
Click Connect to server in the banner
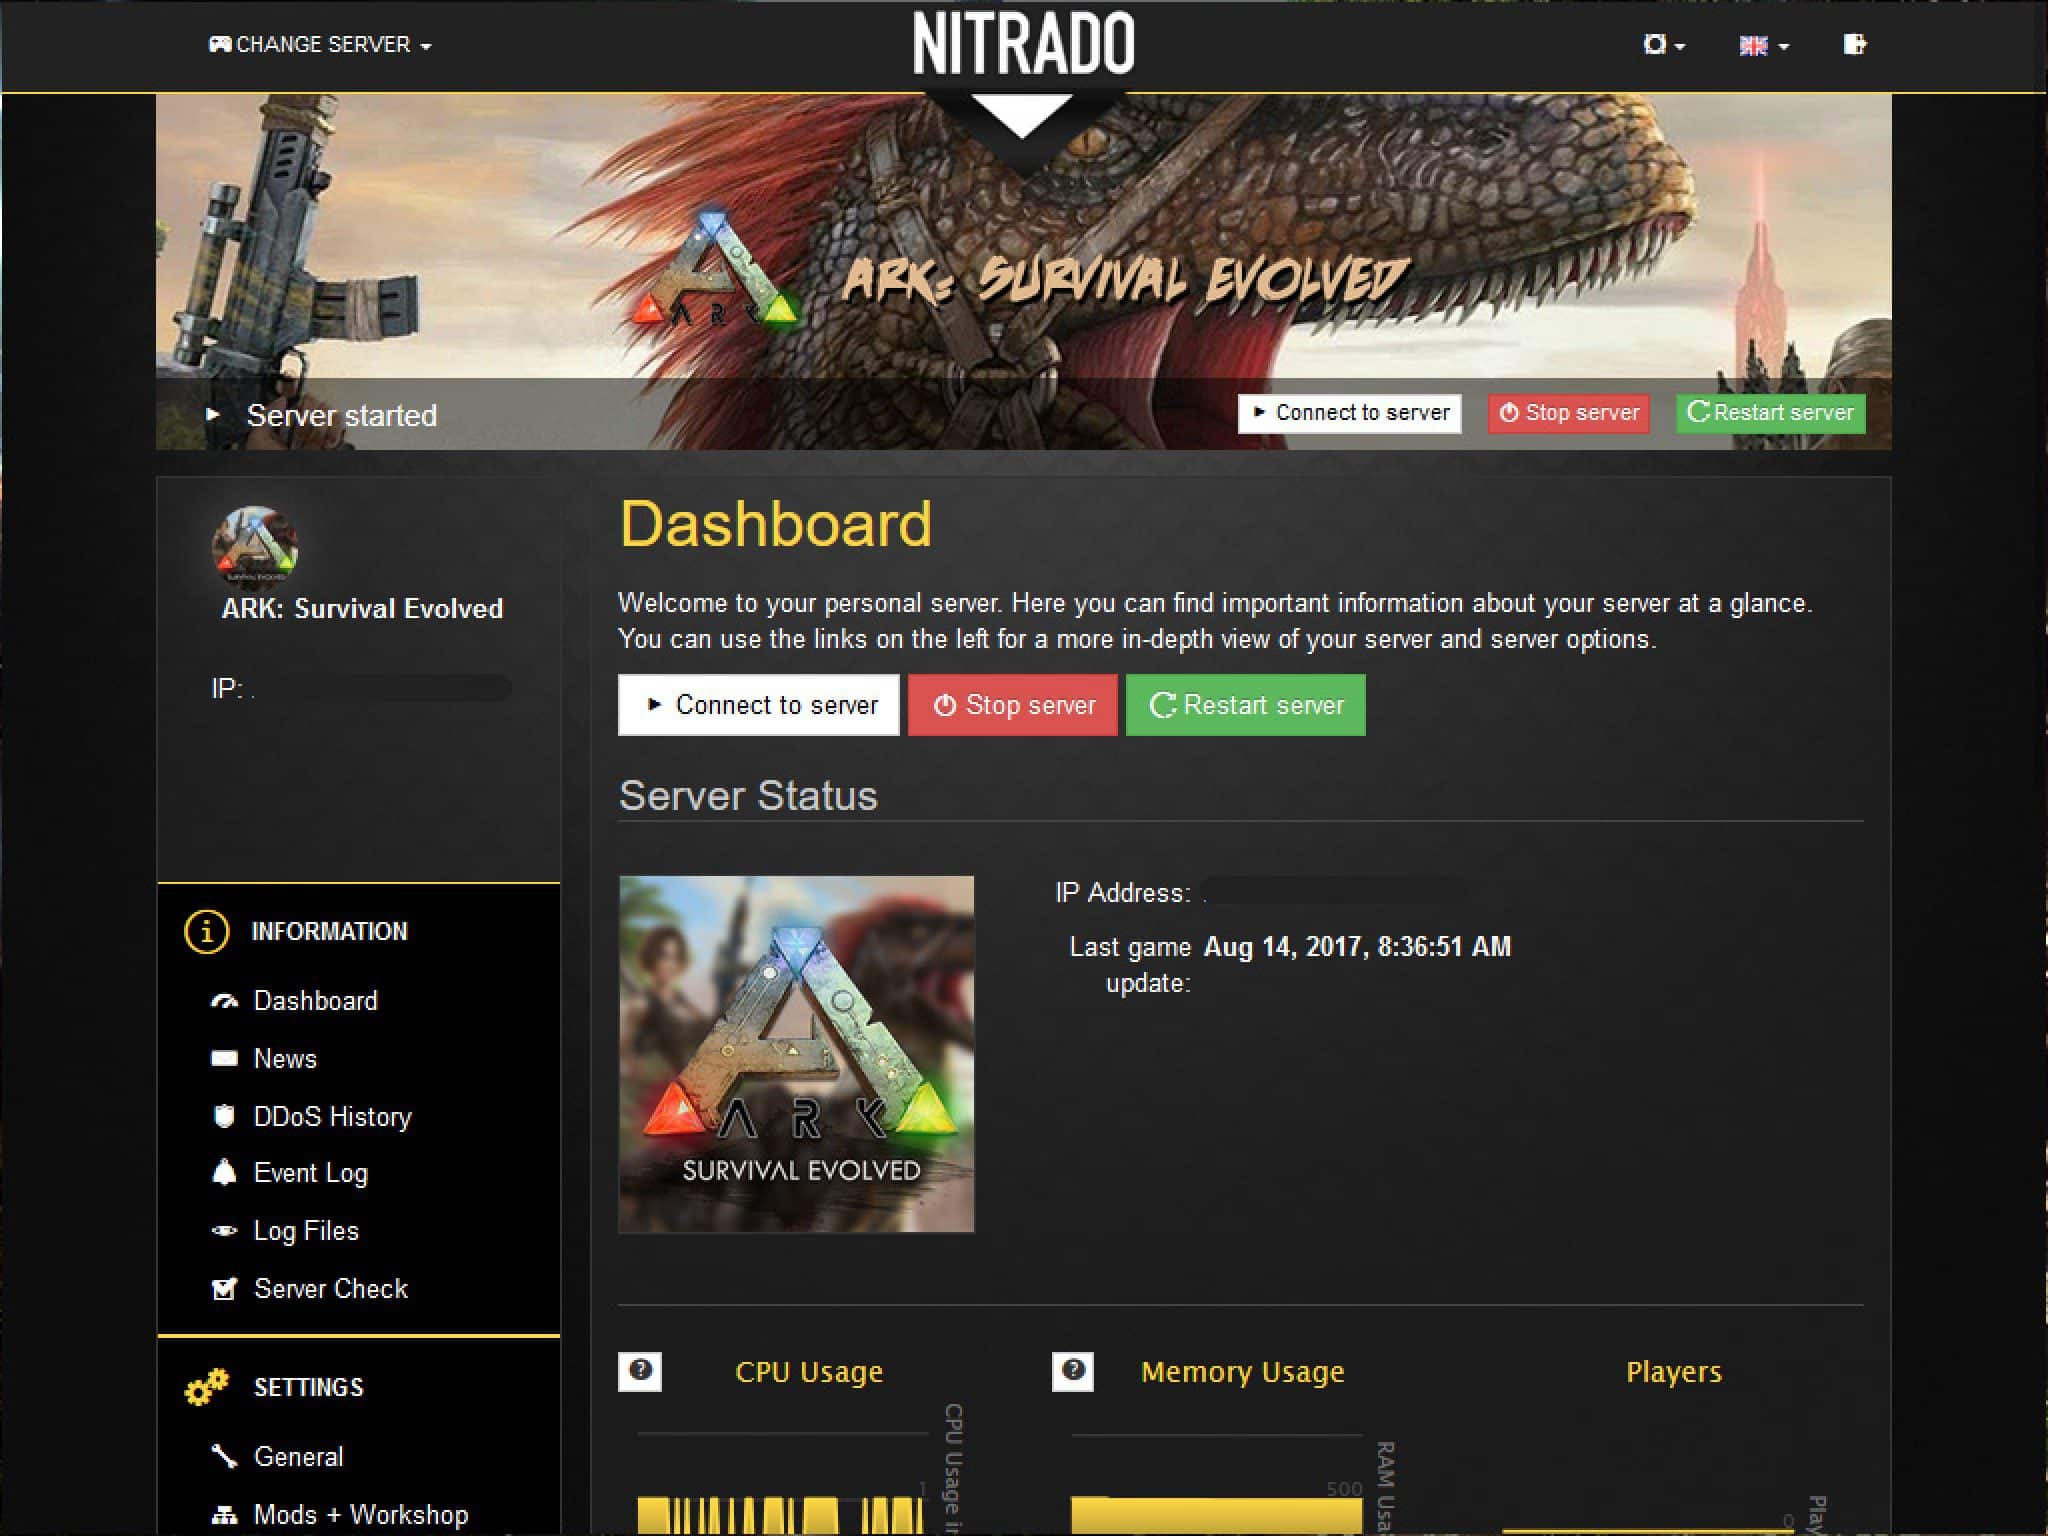click(1349, 413)
